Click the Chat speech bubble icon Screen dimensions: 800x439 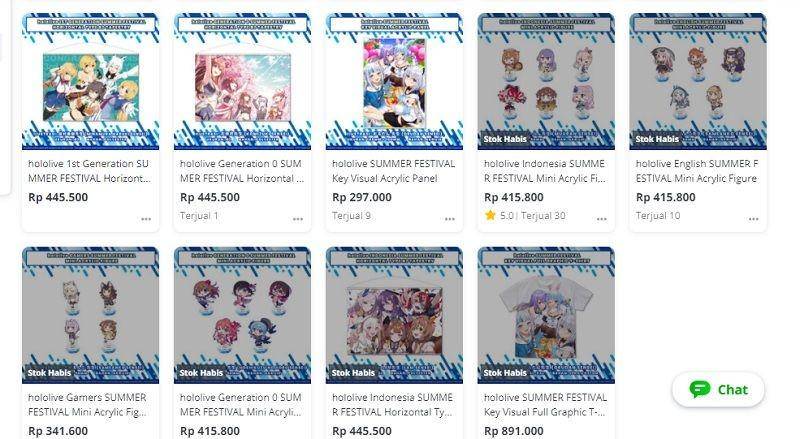coord(699,389)
